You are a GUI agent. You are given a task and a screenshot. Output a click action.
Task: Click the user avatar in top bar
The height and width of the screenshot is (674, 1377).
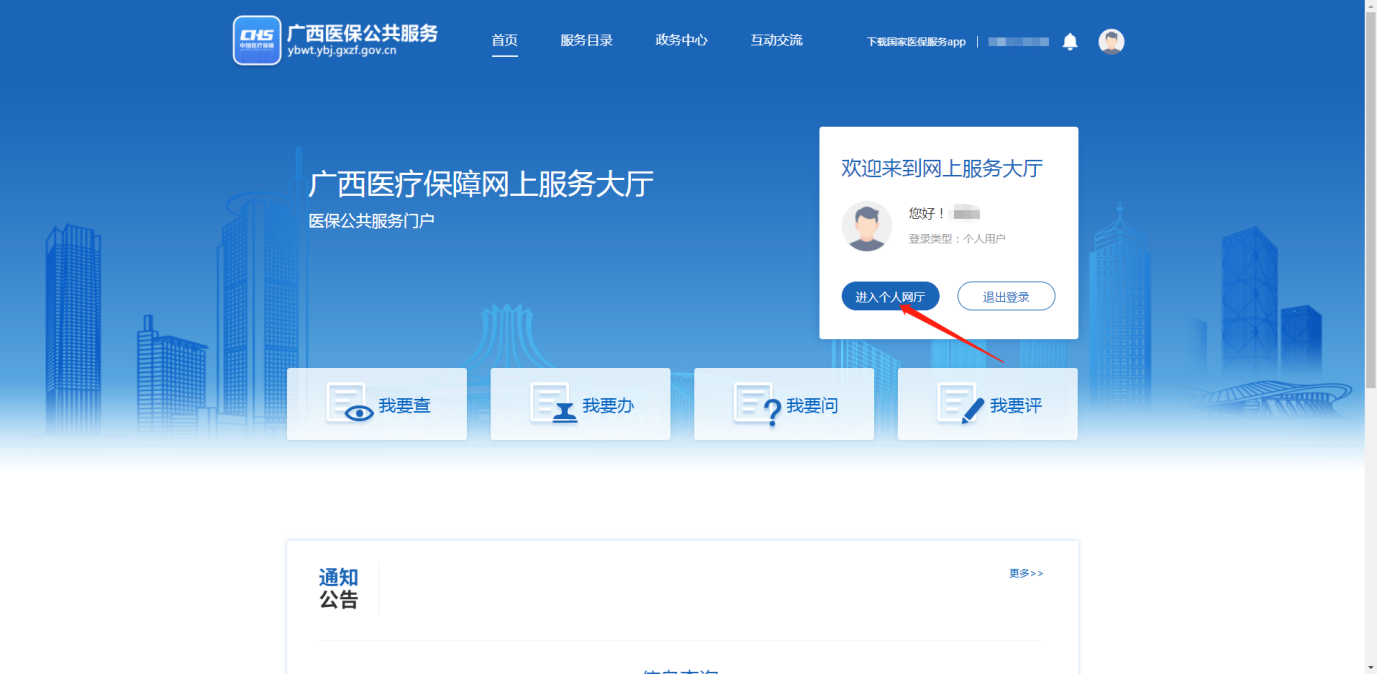(1111, 41)
